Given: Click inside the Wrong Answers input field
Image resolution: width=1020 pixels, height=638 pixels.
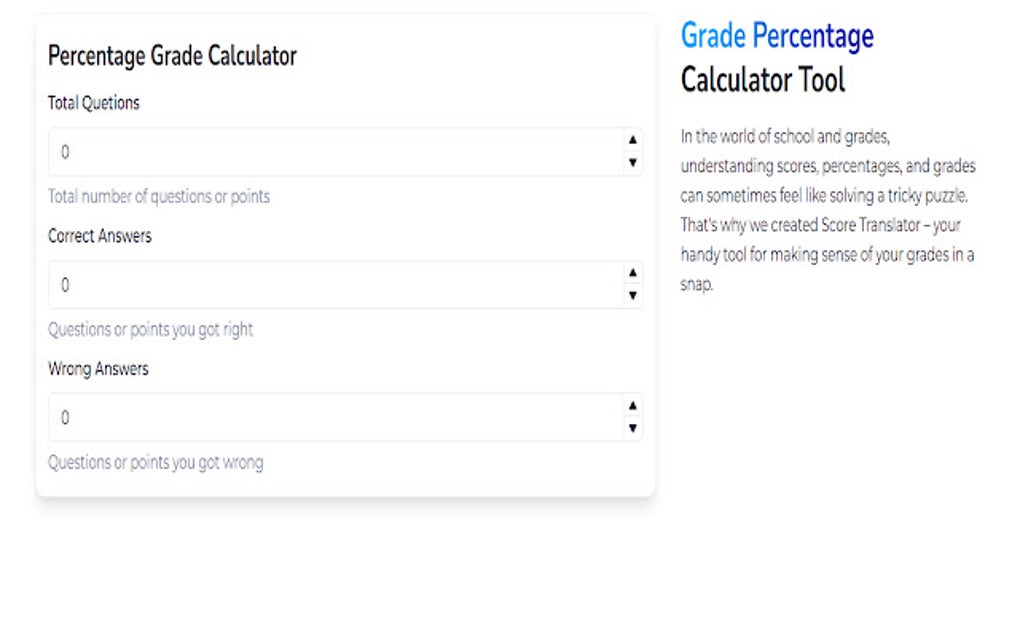Looking at the screenshot, I should coord(300,417).
